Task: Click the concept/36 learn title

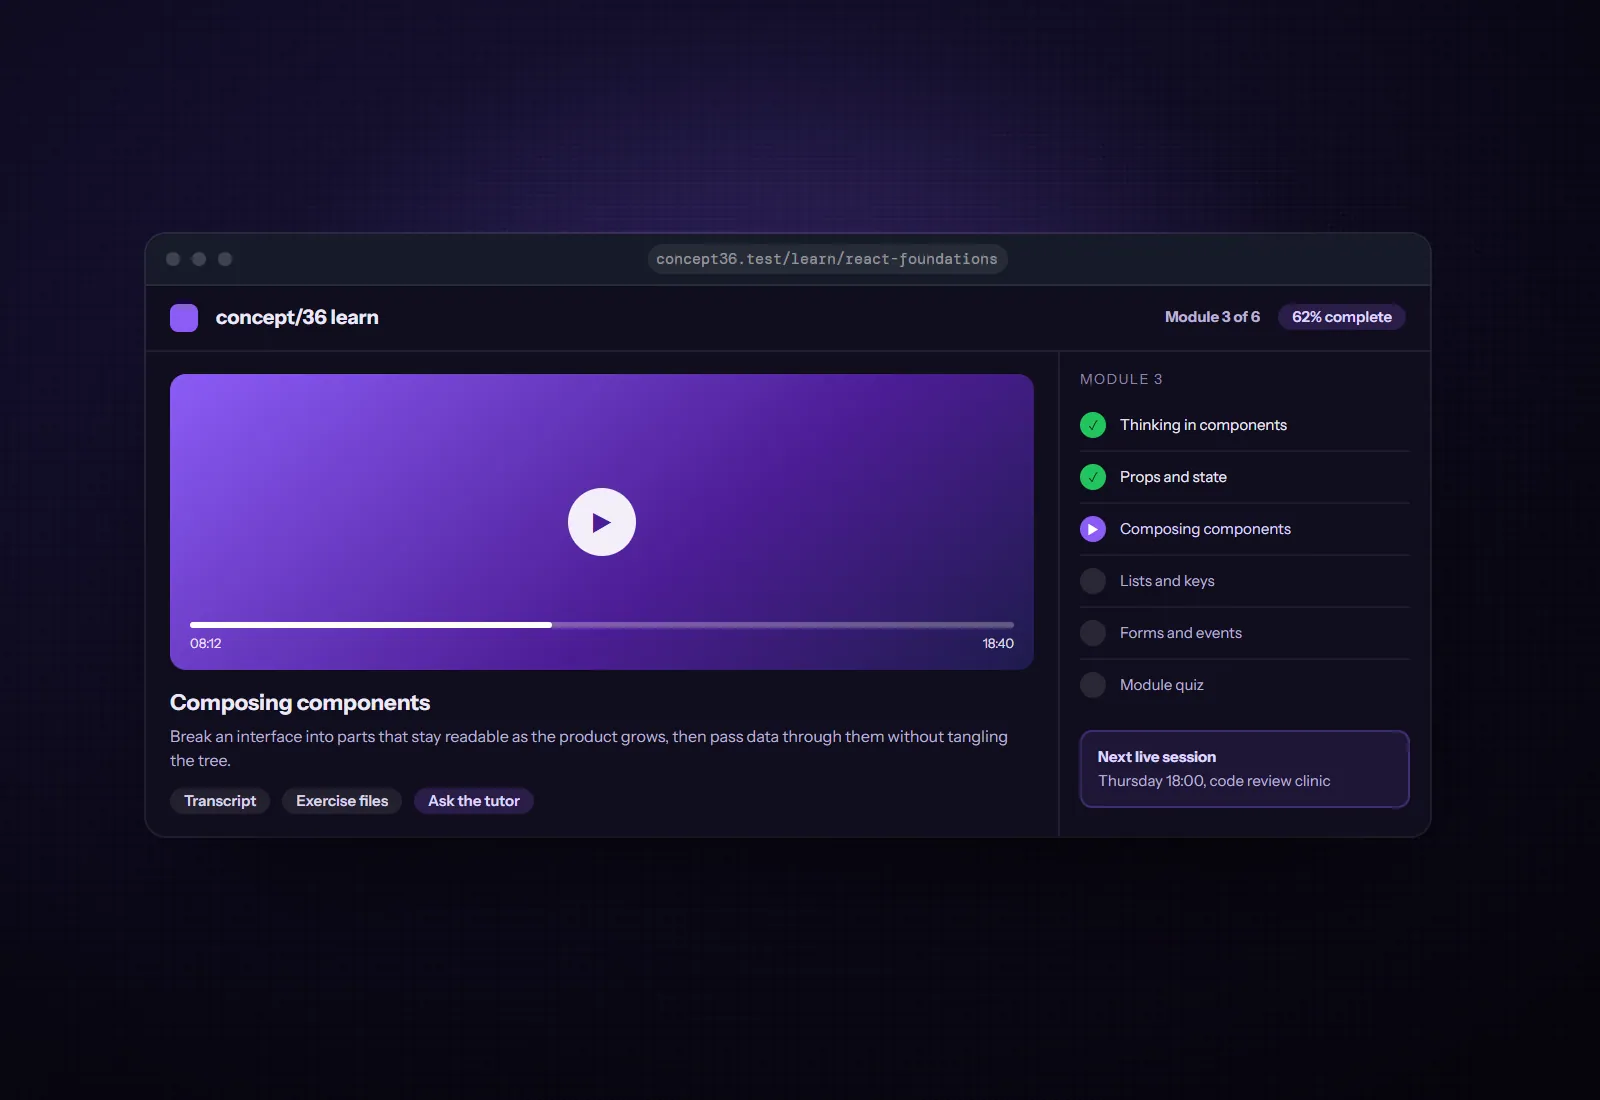Action: (x=297, y=318)
